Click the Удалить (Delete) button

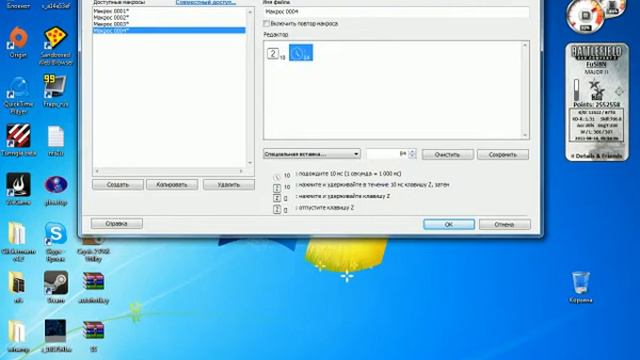(229, 185)
